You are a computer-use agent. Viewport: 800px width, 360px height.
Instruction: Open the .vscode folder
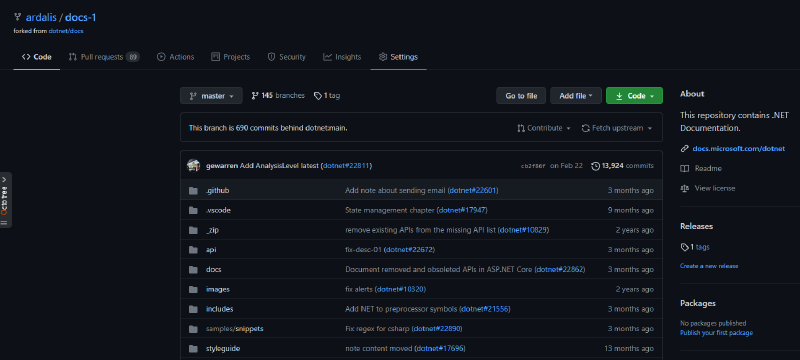point(218,211)
